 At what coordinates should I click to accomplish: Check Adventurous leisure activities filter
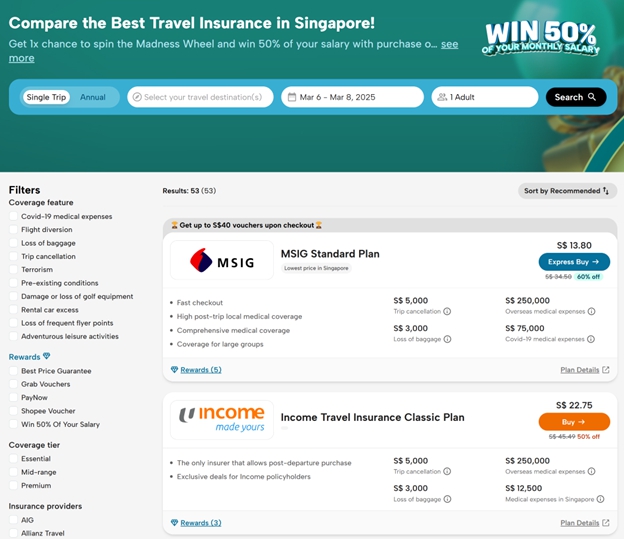(14, 336)
